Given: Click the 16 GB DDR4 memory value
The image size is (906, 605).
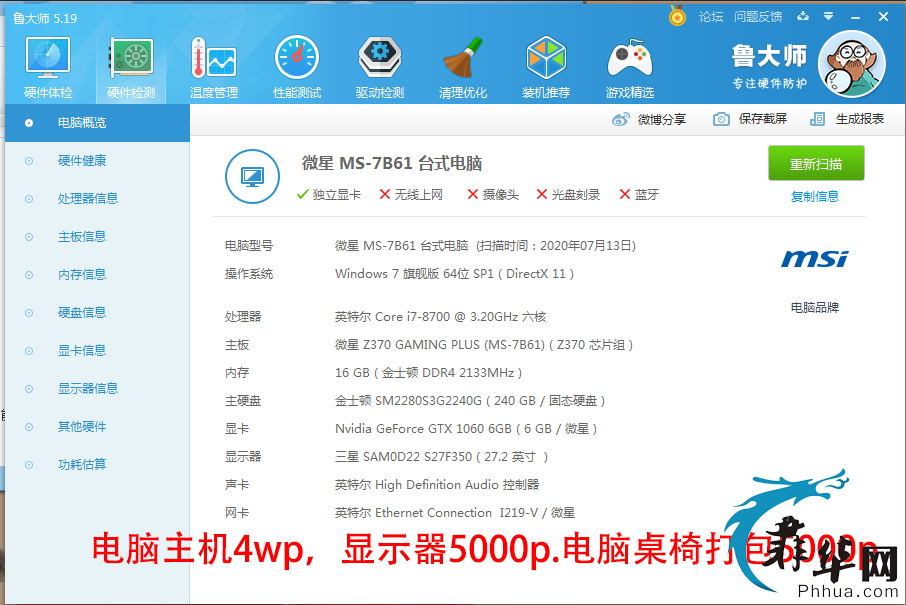Looking at the screenshot, I should (x=428, y=373).
